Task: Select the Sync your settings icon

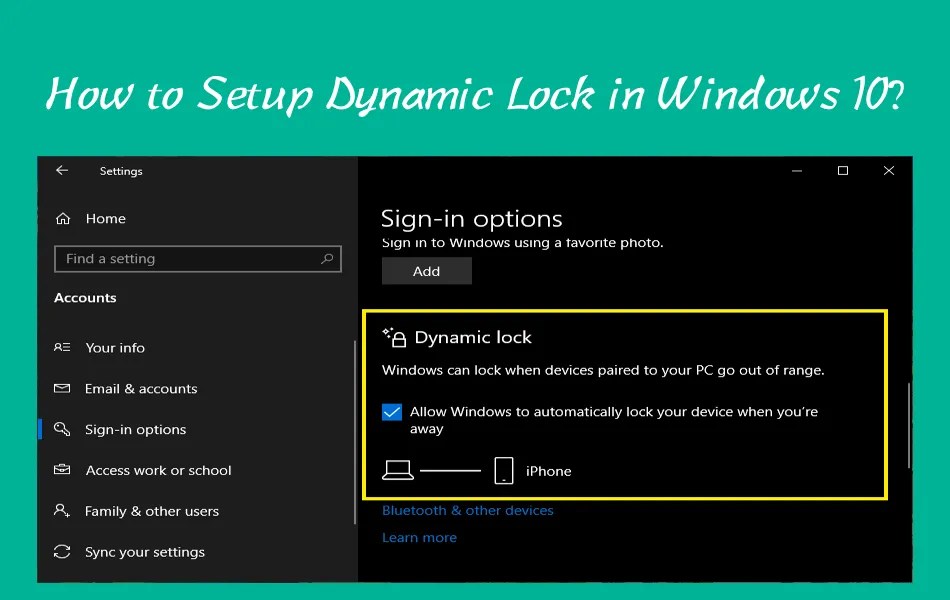Action: click(x=61, y=552)
